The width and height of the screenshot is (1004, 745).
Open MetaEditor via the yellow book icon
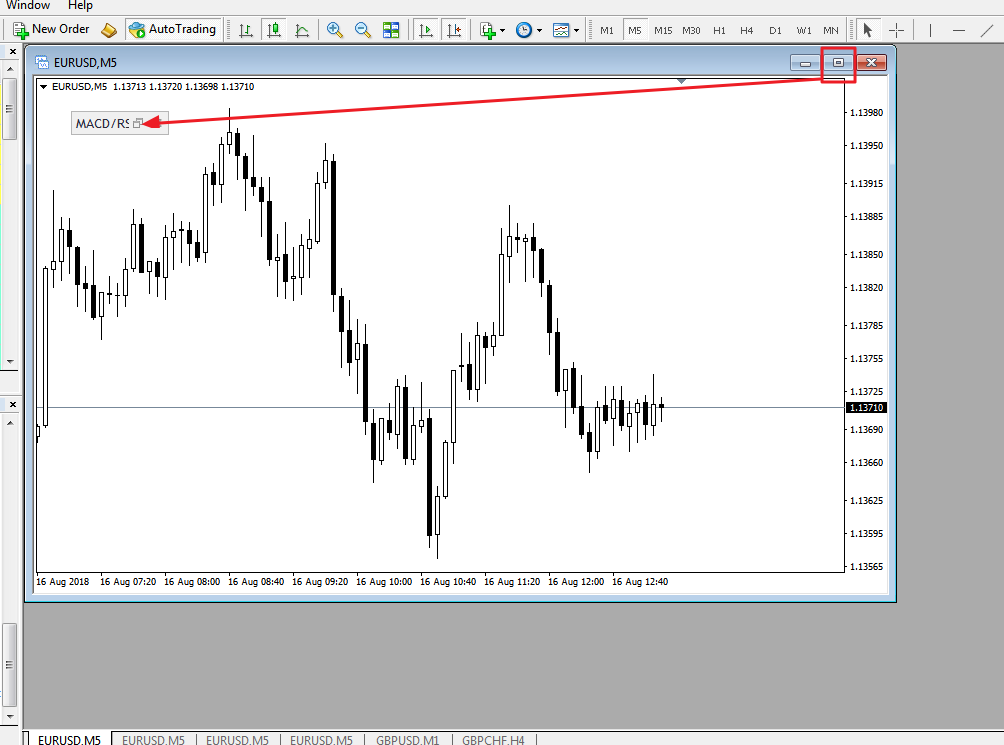pos(109,30)
